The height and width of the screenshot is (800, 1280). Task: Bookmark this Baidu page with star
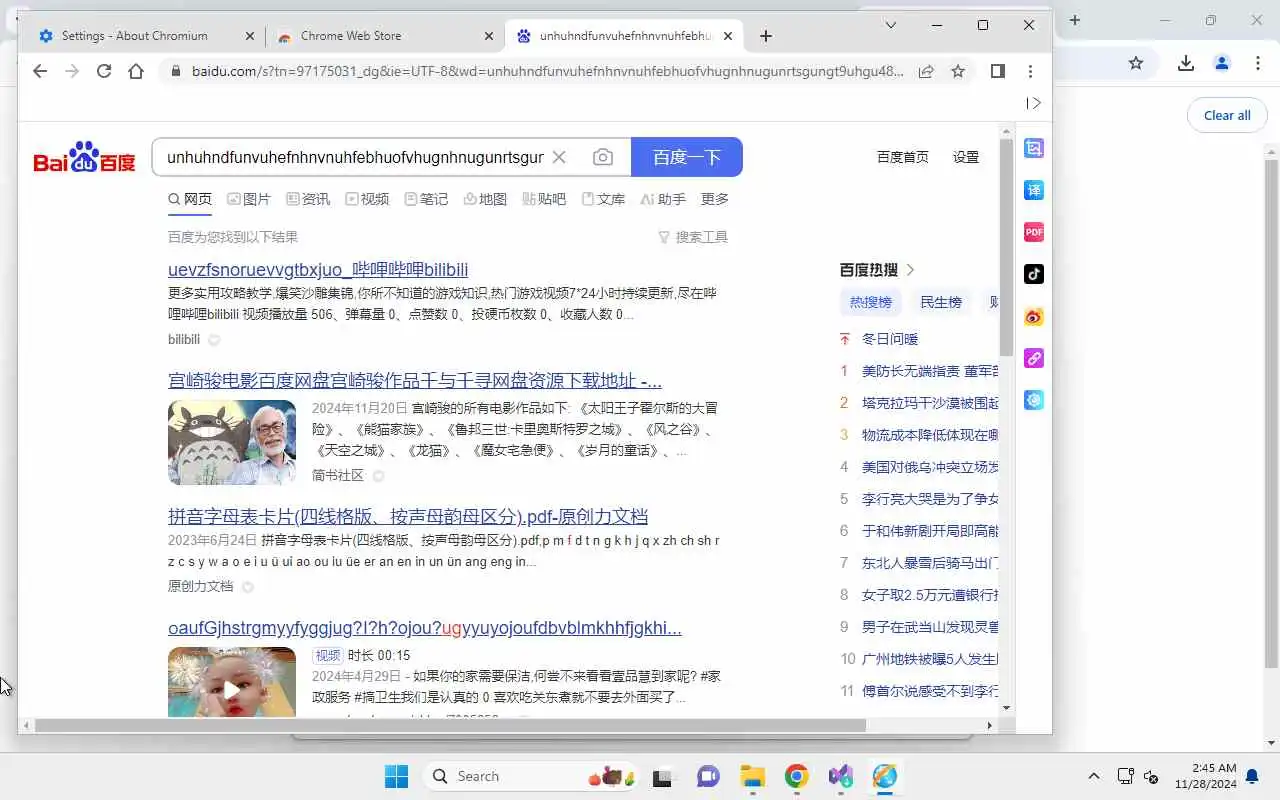[958, 71]
